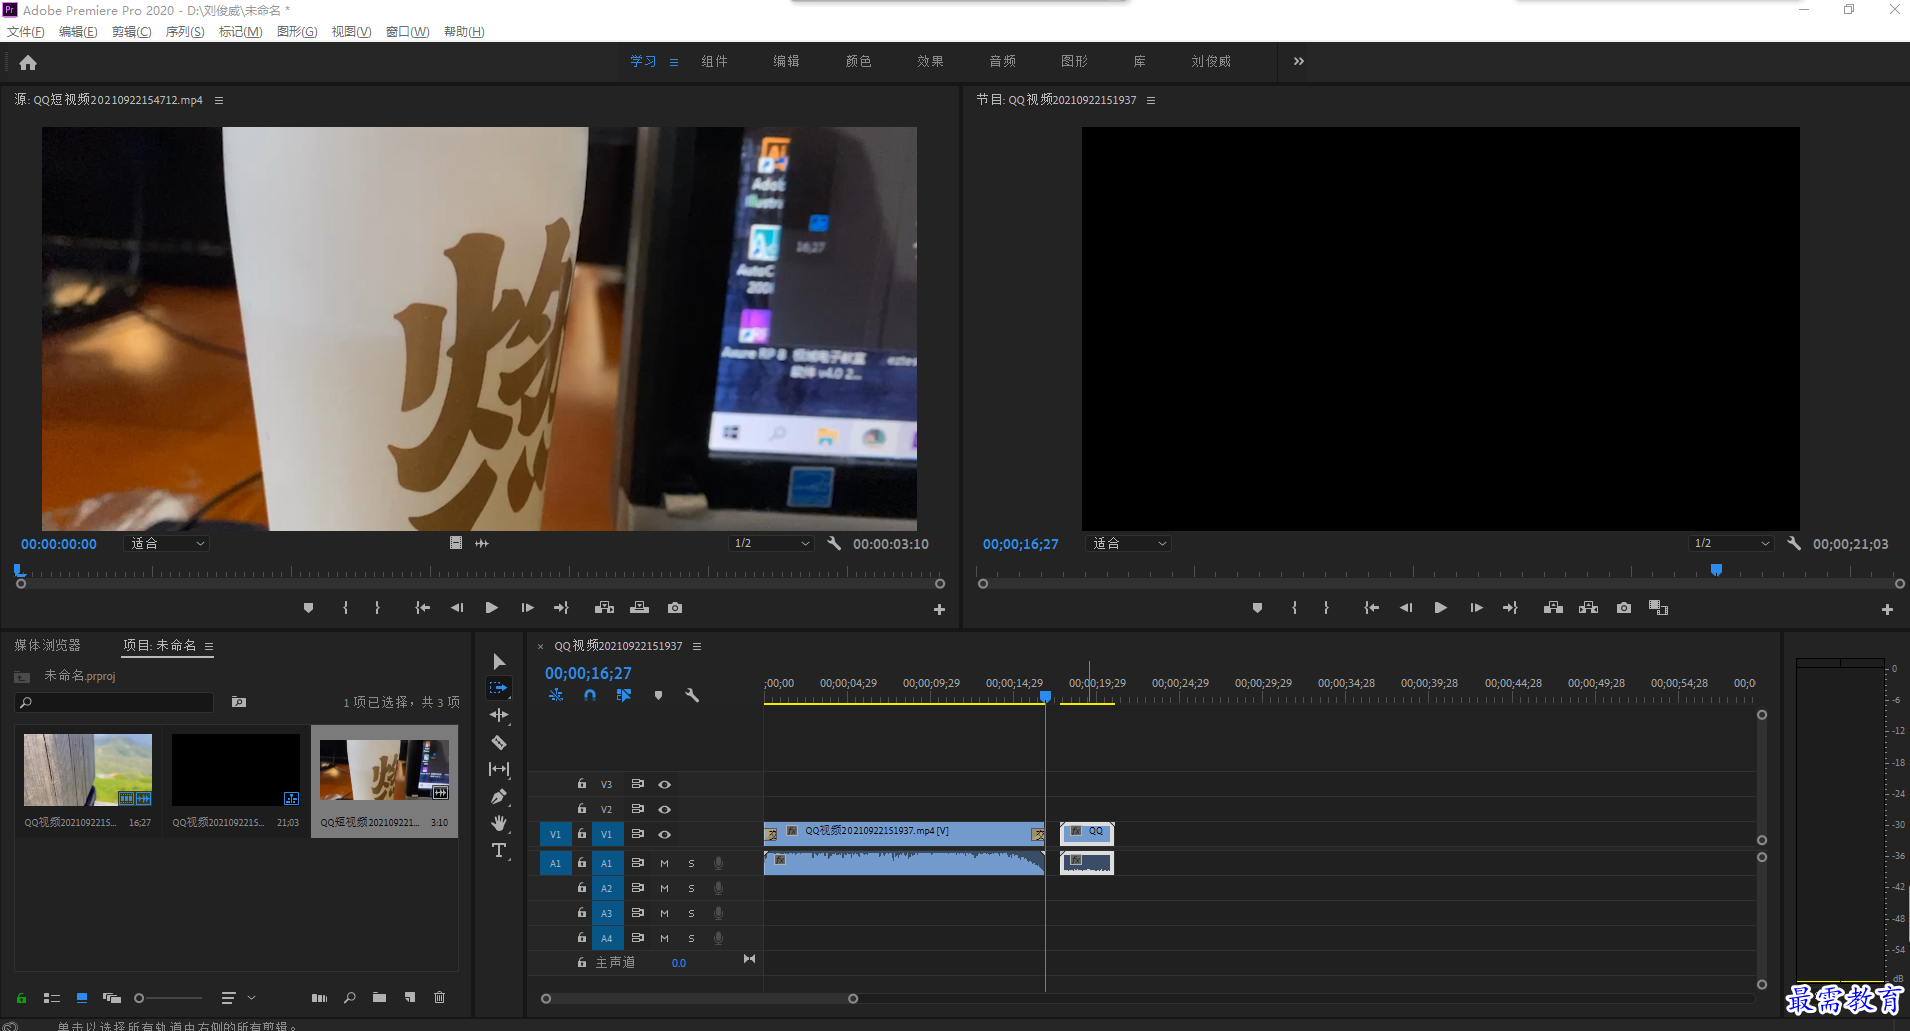The width and height of the screenshot is (1910, 1031).
Task: Open Find magnifier in project panel footer
Action: (349, 997)
